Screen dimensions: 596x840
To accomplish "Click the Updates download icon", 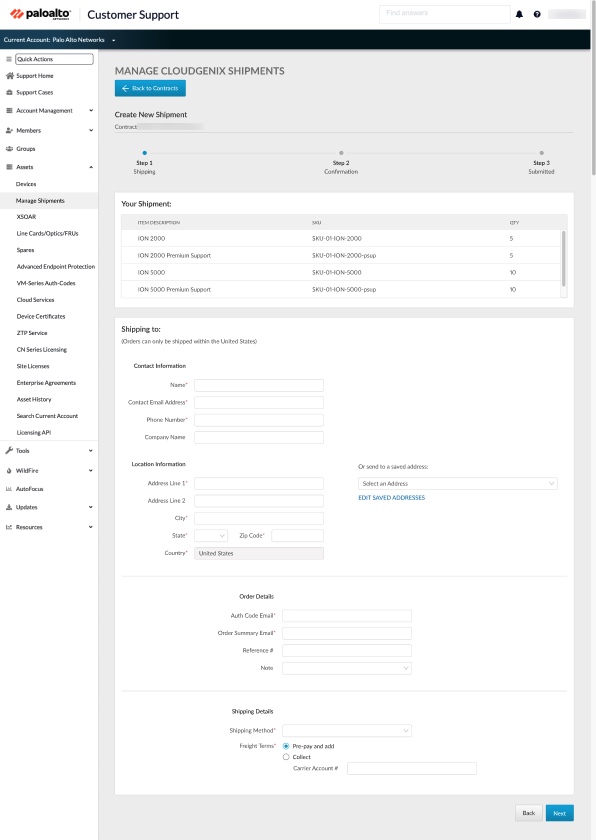I will pos(9,507).
